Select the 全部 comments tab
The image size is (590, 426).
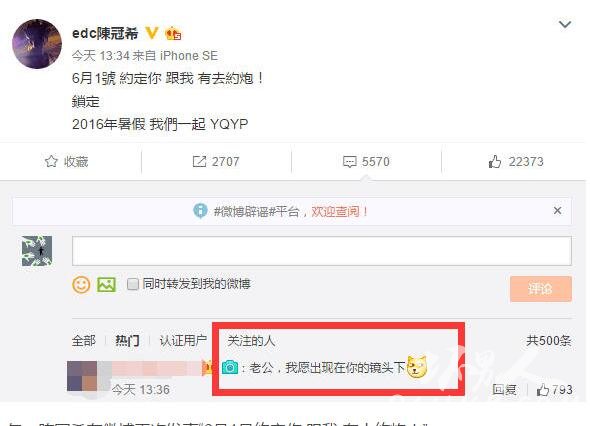point(84,341)
